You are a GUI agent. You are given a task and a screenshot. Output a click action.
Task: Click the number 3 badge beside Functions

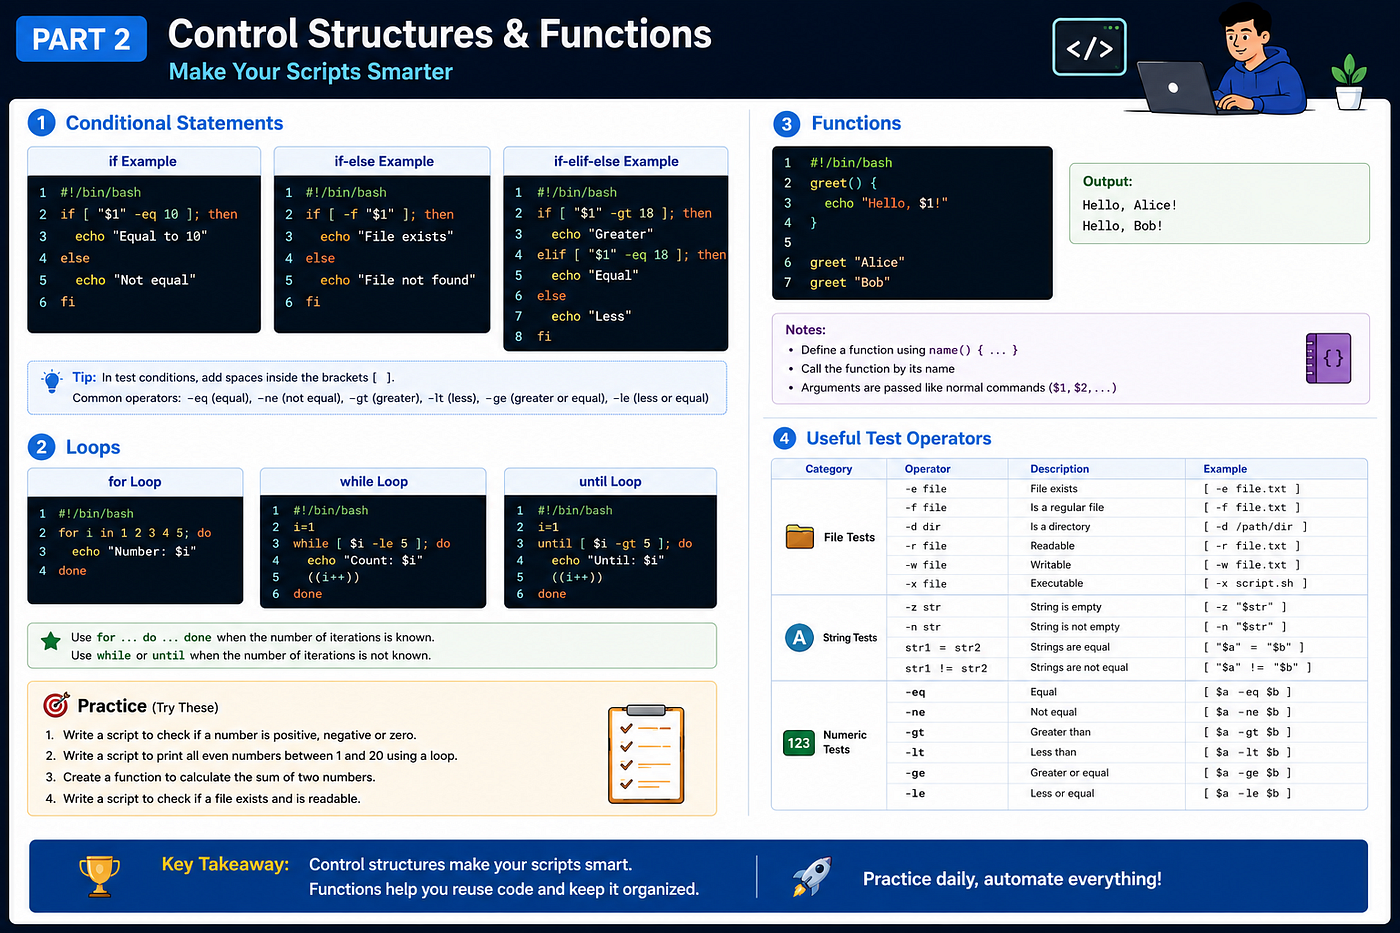click(x=787, y=124)
